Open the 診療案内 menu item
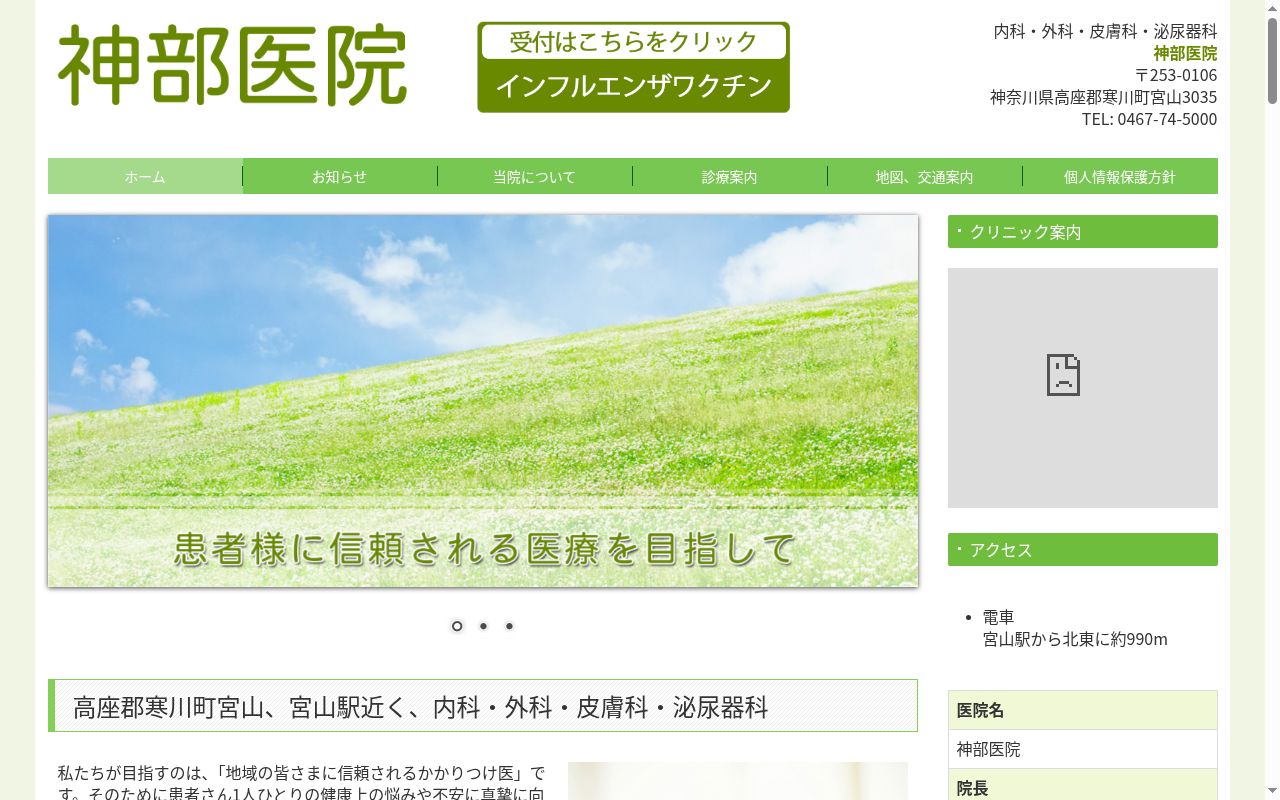Screen dimensions: 1280x800 730,176
